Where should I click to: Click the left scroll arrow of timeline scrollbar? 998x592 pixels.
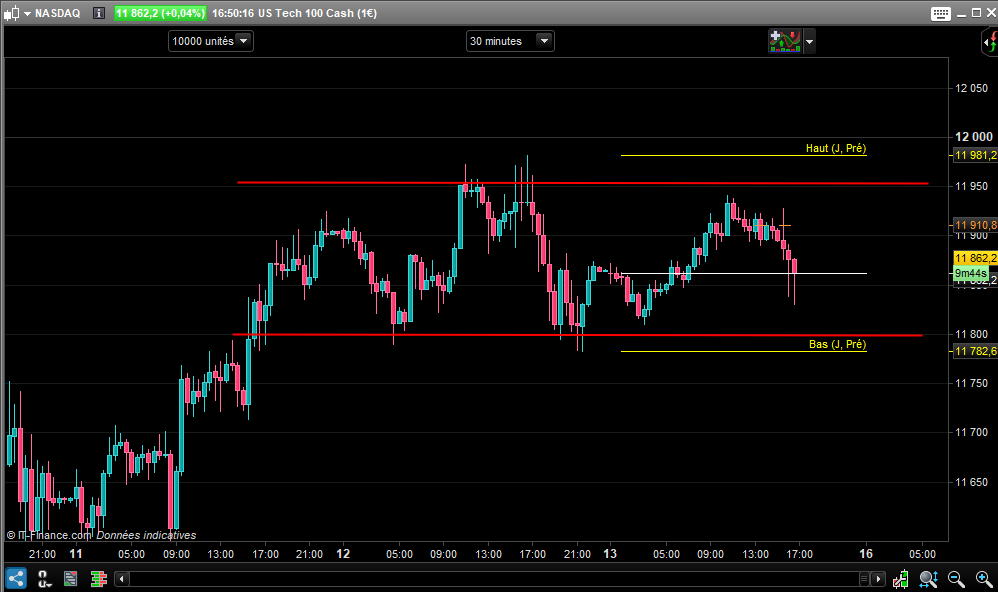[x=122, y=579]
